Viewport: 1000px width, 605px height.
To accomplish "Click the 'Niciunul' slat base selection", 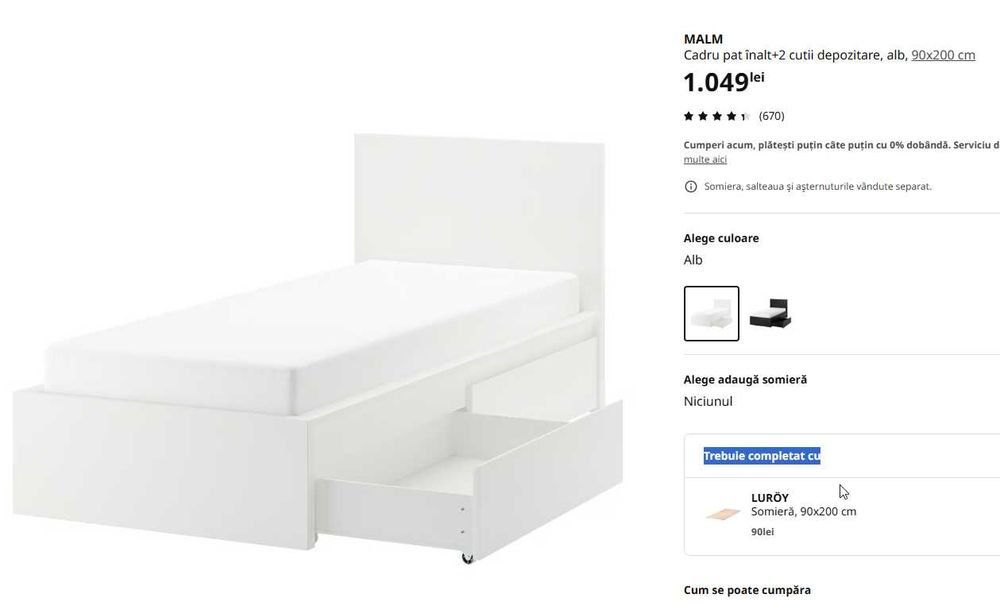I will [708, 402].
